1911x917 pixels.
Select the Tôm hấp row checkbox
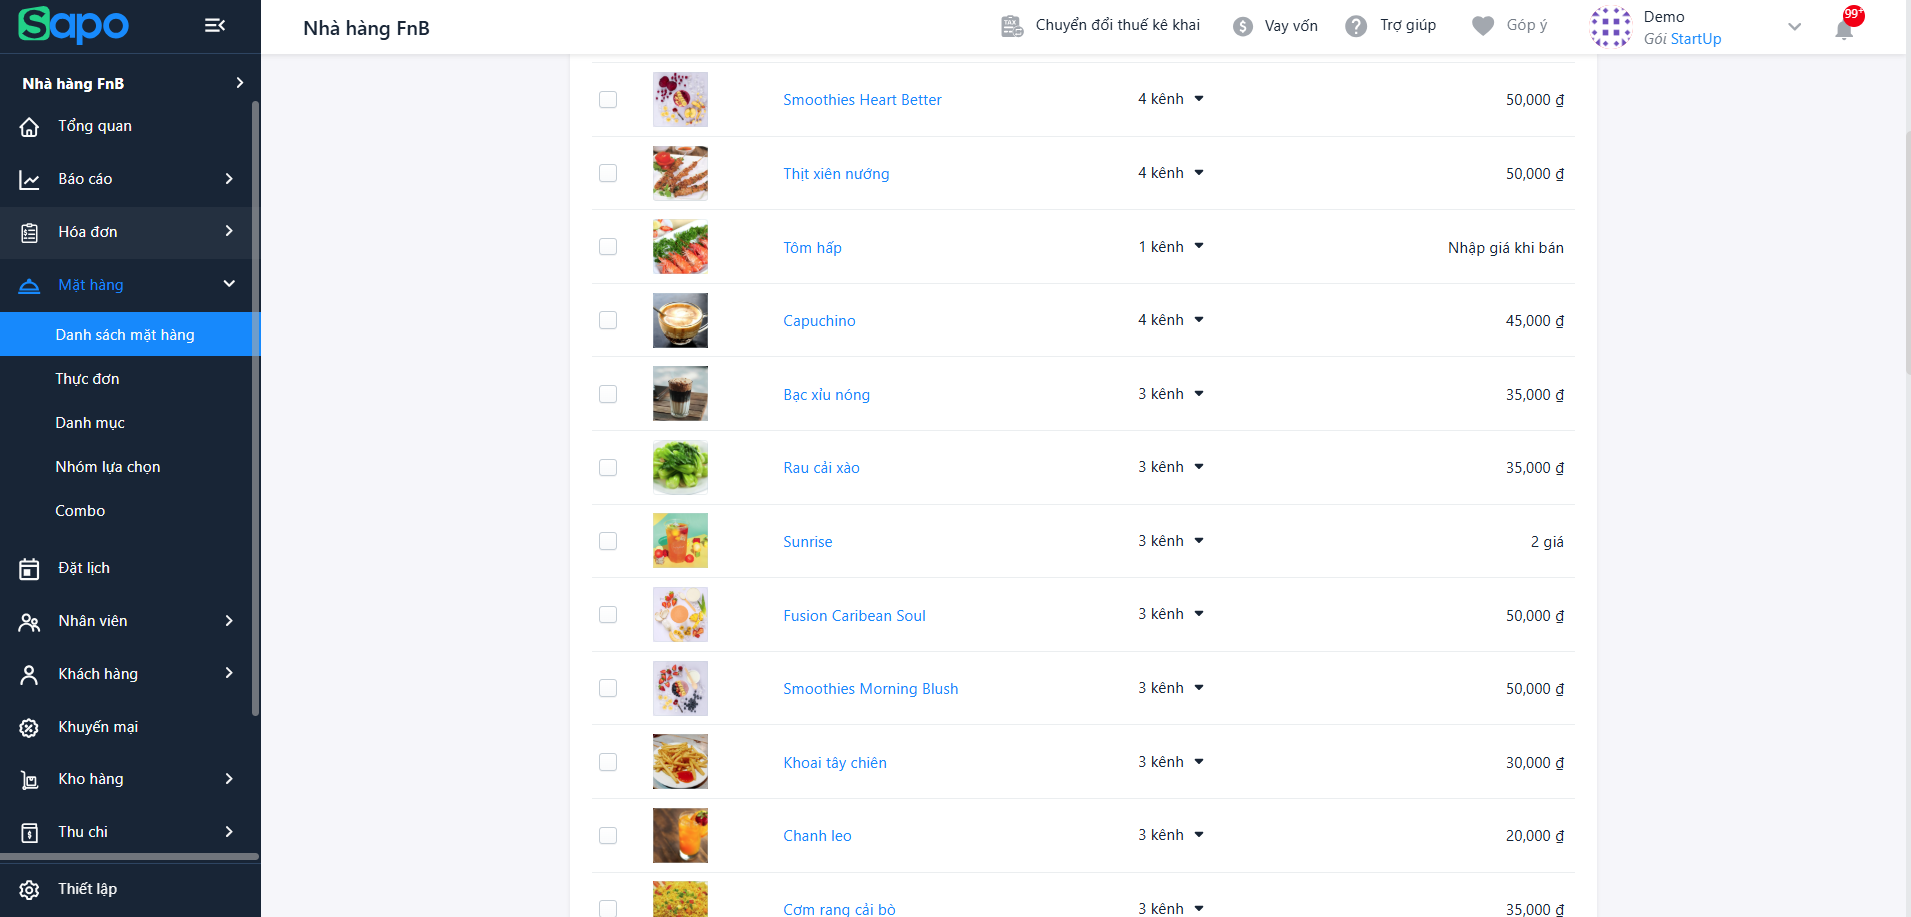[x=608, y=247]
